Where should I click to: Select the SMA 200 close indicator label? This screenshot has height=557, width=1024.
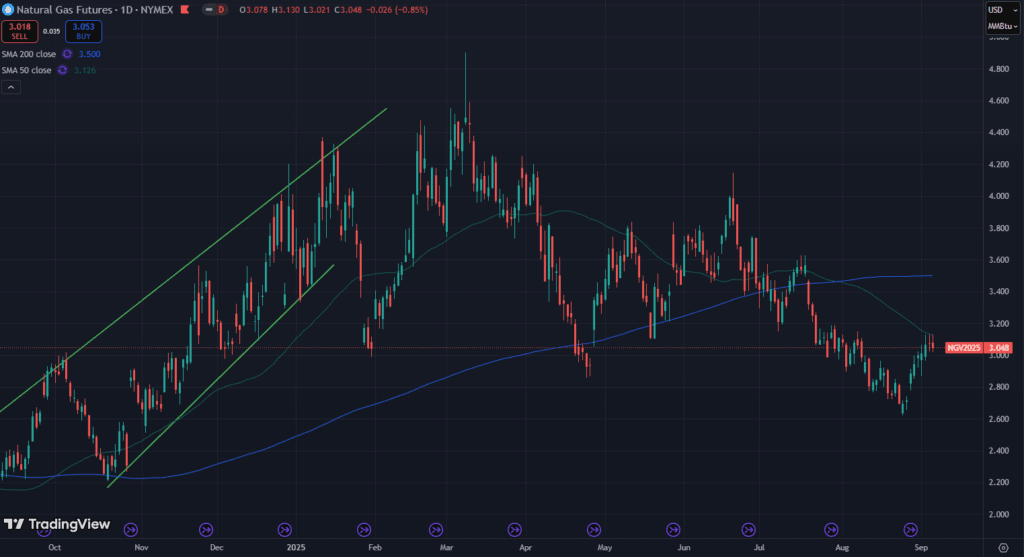27,54
